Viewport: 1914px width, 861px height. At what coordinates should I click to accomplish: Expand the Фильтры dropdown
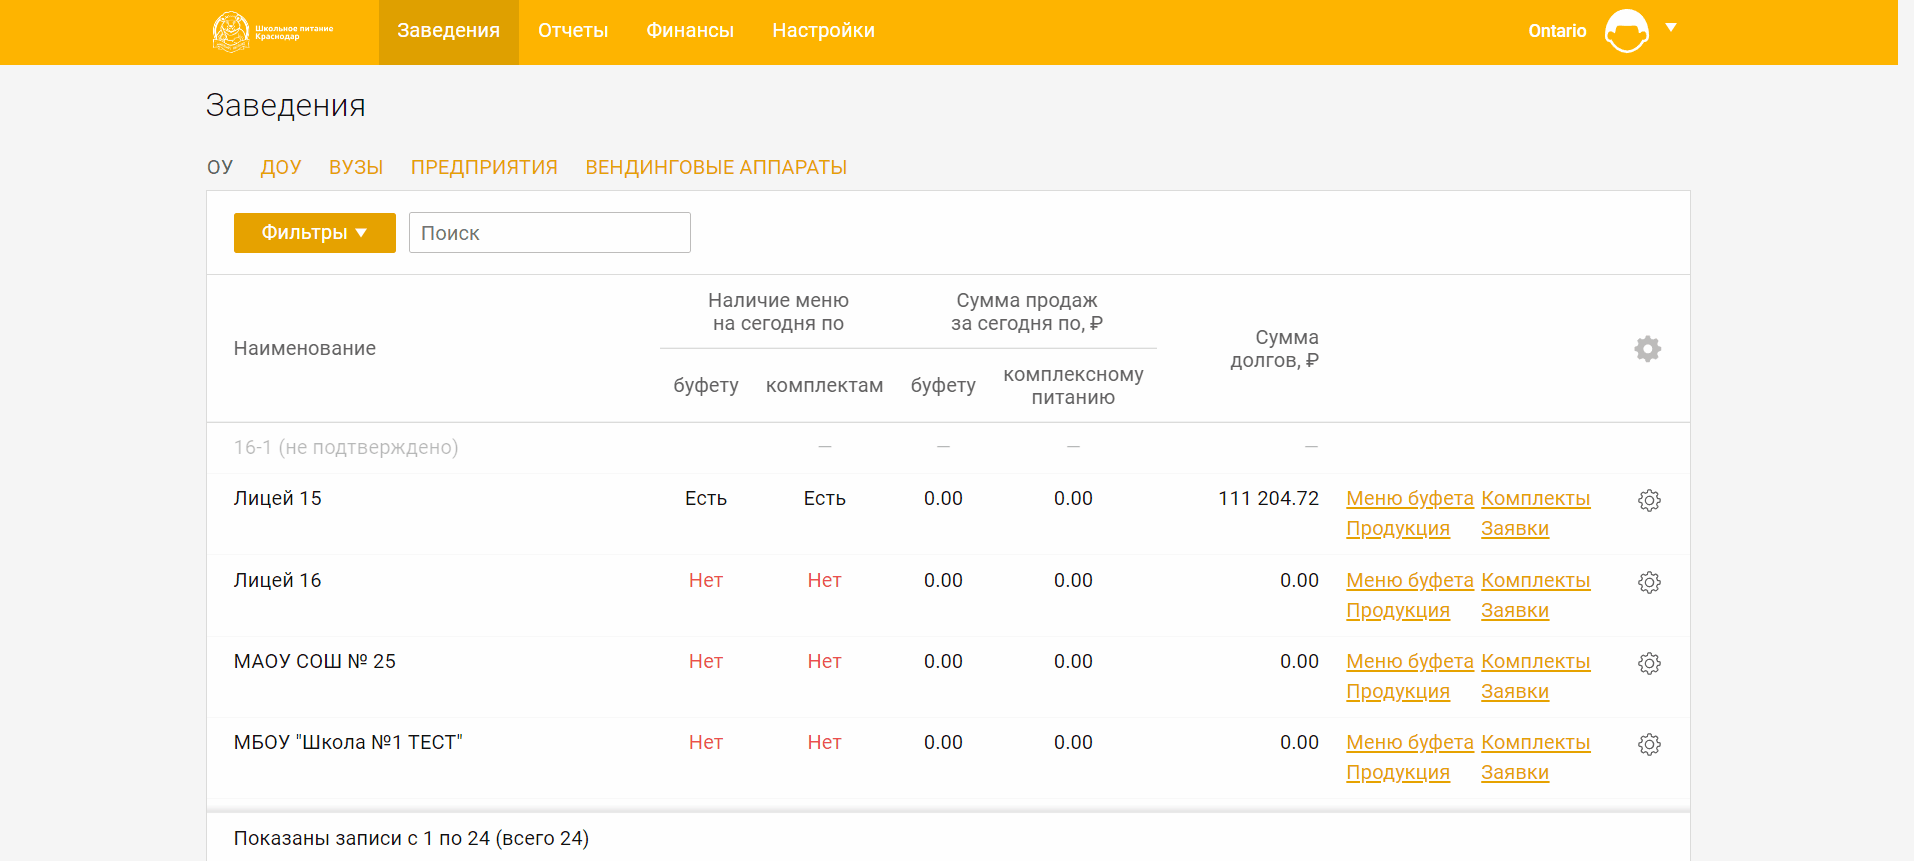point(314,233)
